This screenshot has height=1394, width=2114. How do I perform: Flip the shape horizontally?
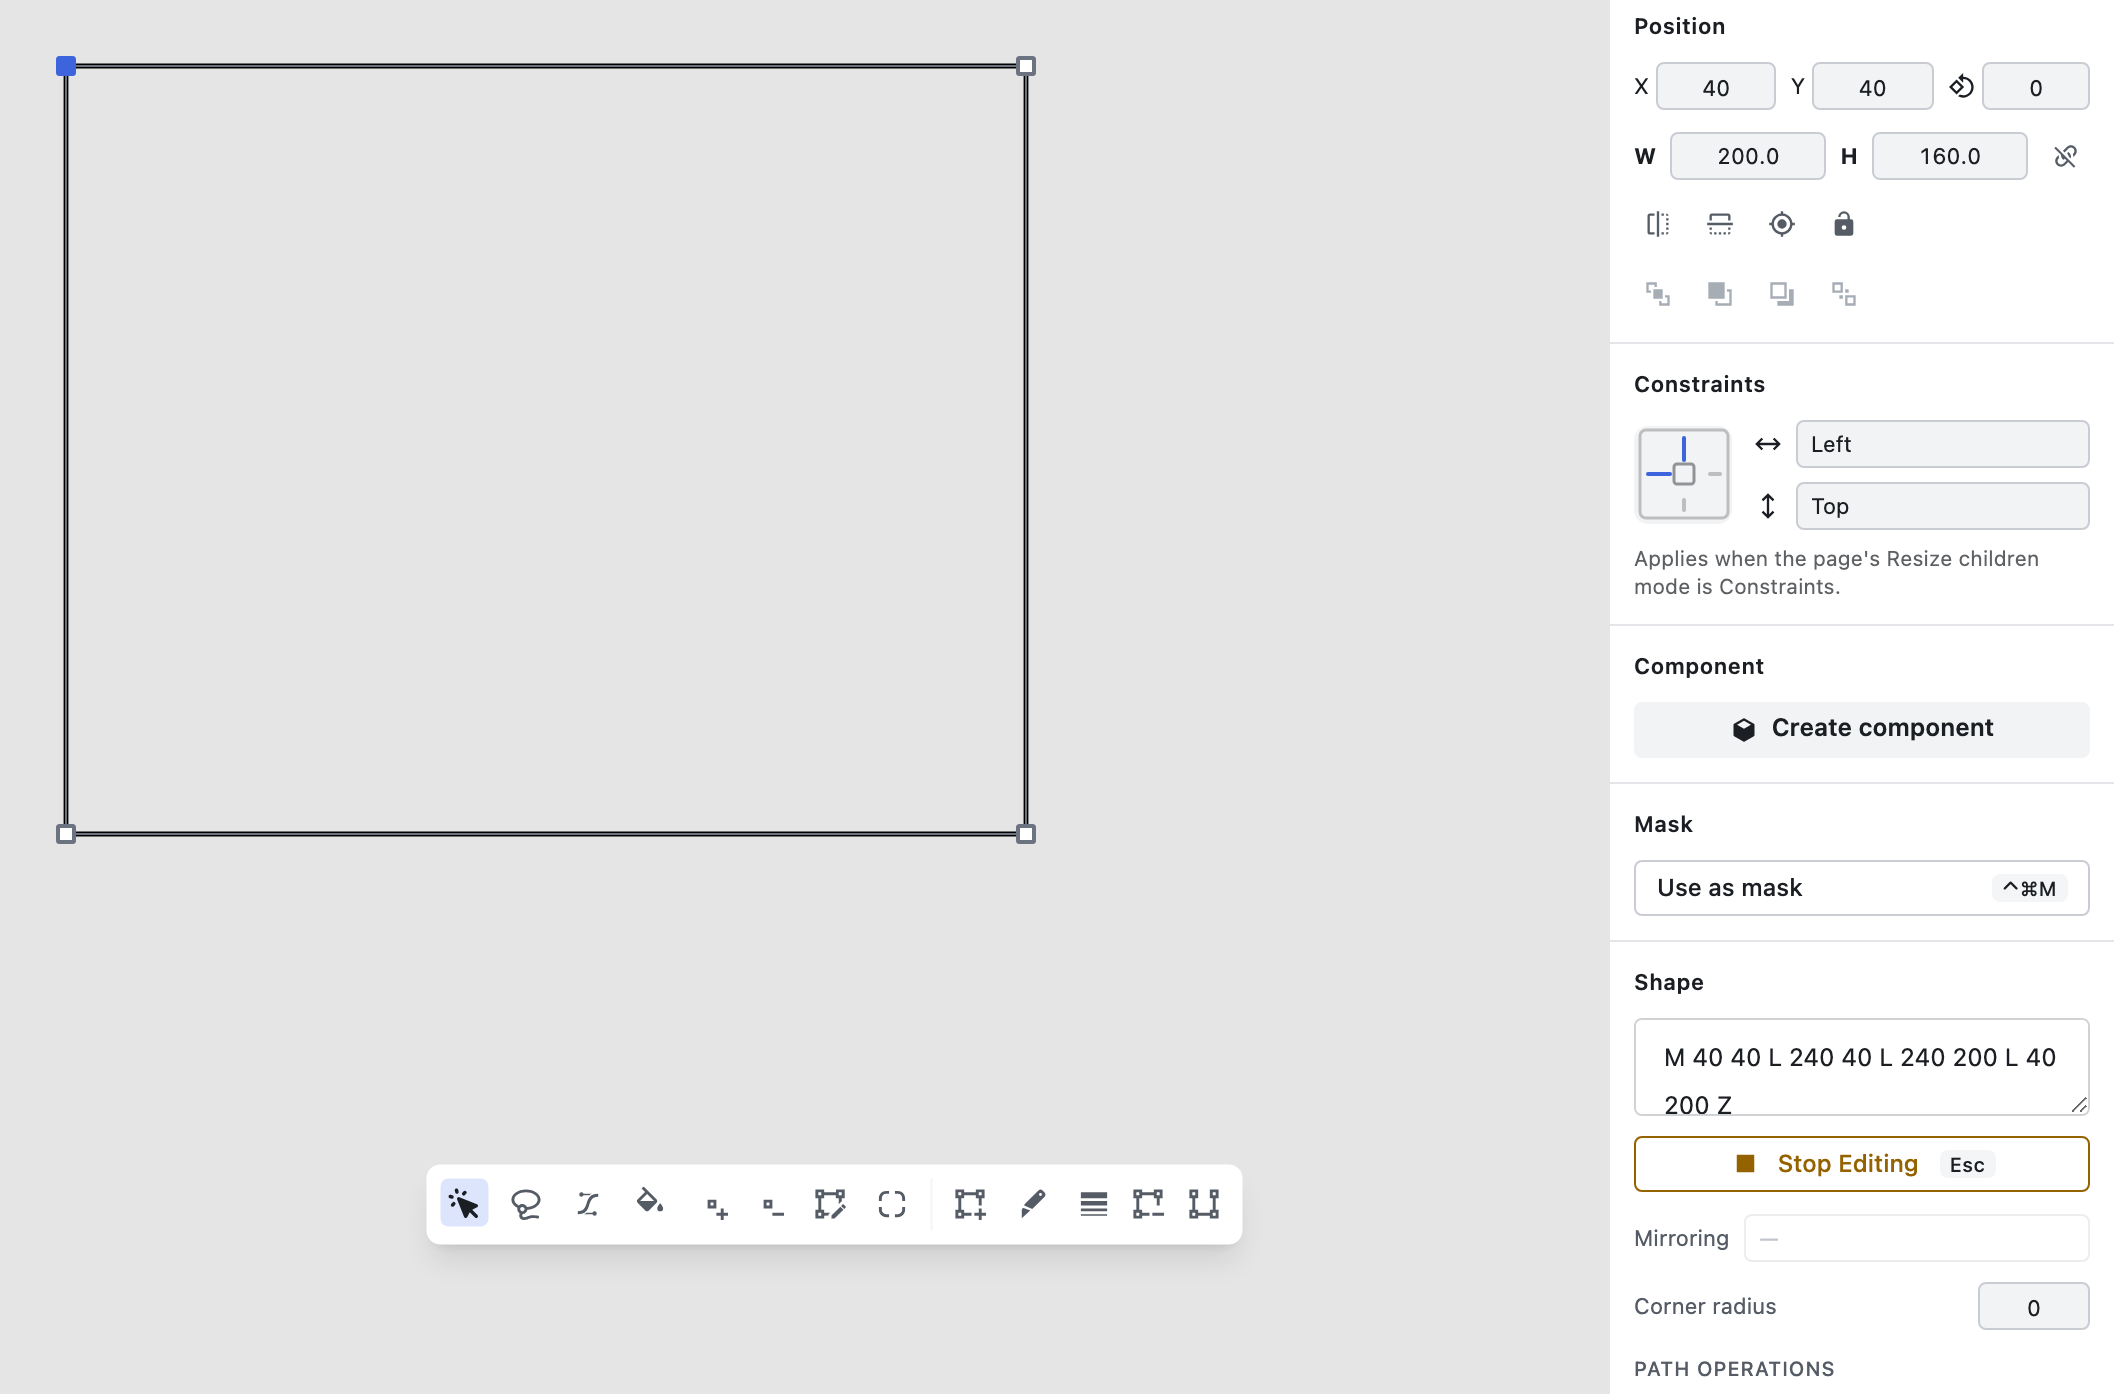pos(1658,224)
